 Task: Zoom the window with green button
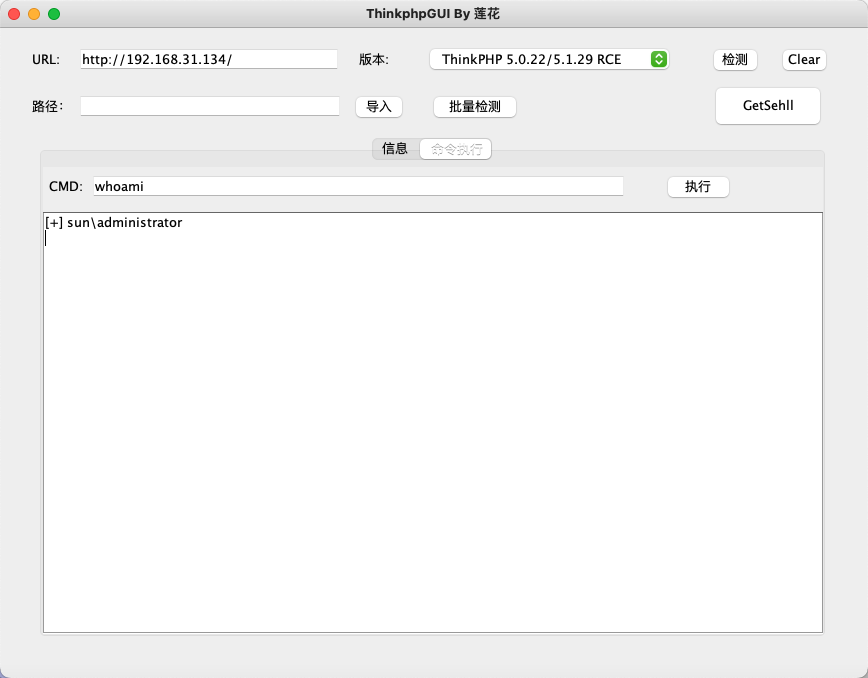(x=54, y=14)
